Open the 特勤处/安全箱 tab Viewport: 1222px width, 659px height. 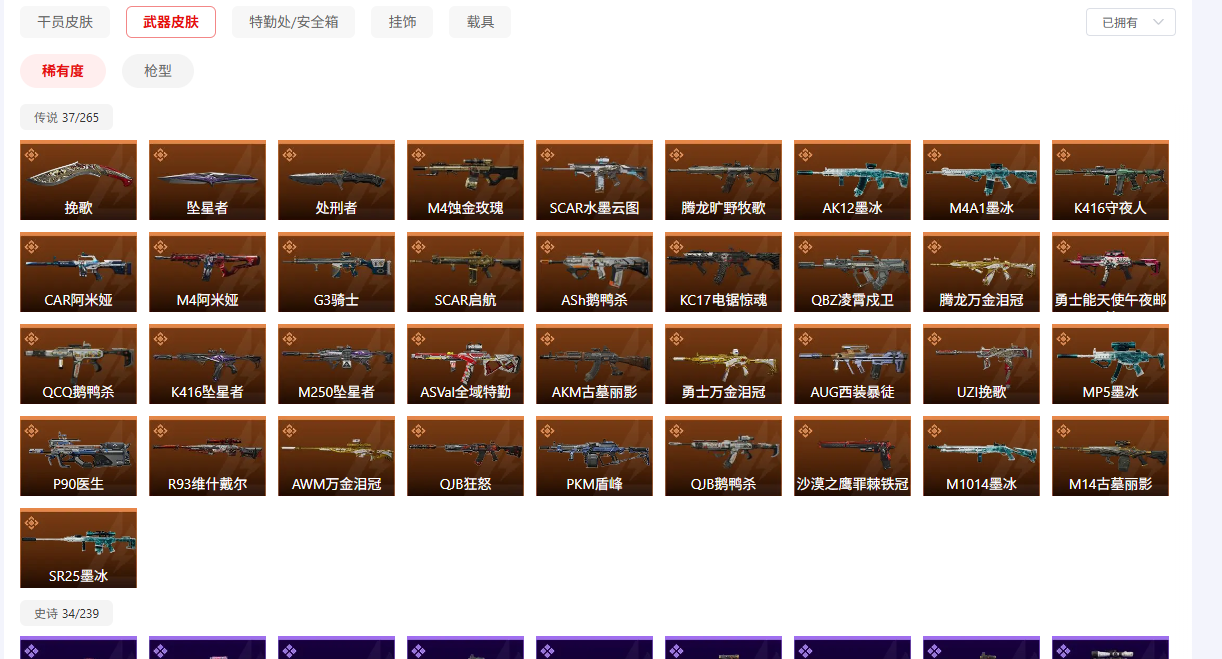[293, 22]
